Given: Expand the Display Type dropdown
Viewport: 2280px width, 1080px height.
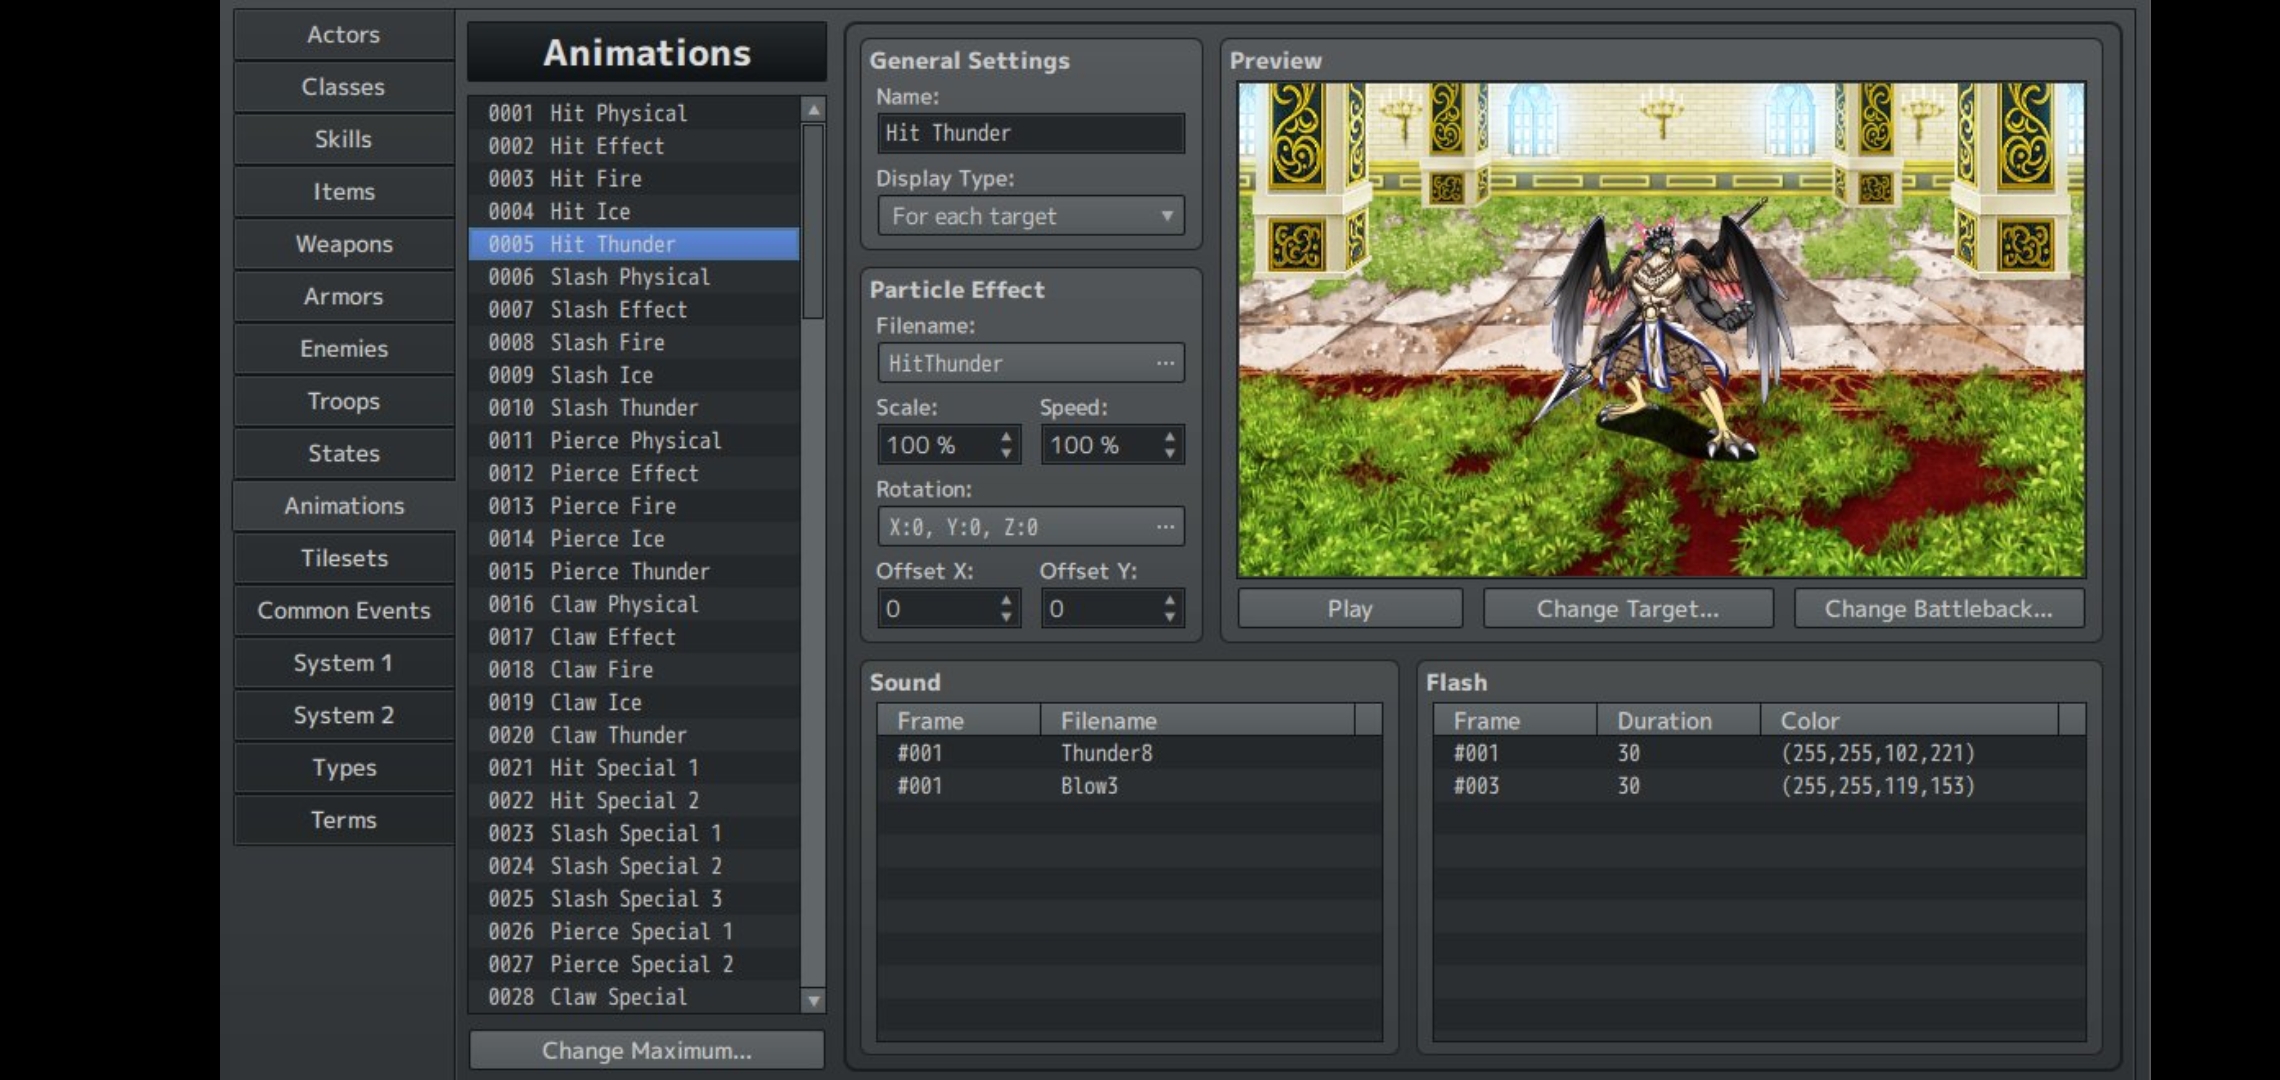Looking at the screenshot, I should point(1031,216).
